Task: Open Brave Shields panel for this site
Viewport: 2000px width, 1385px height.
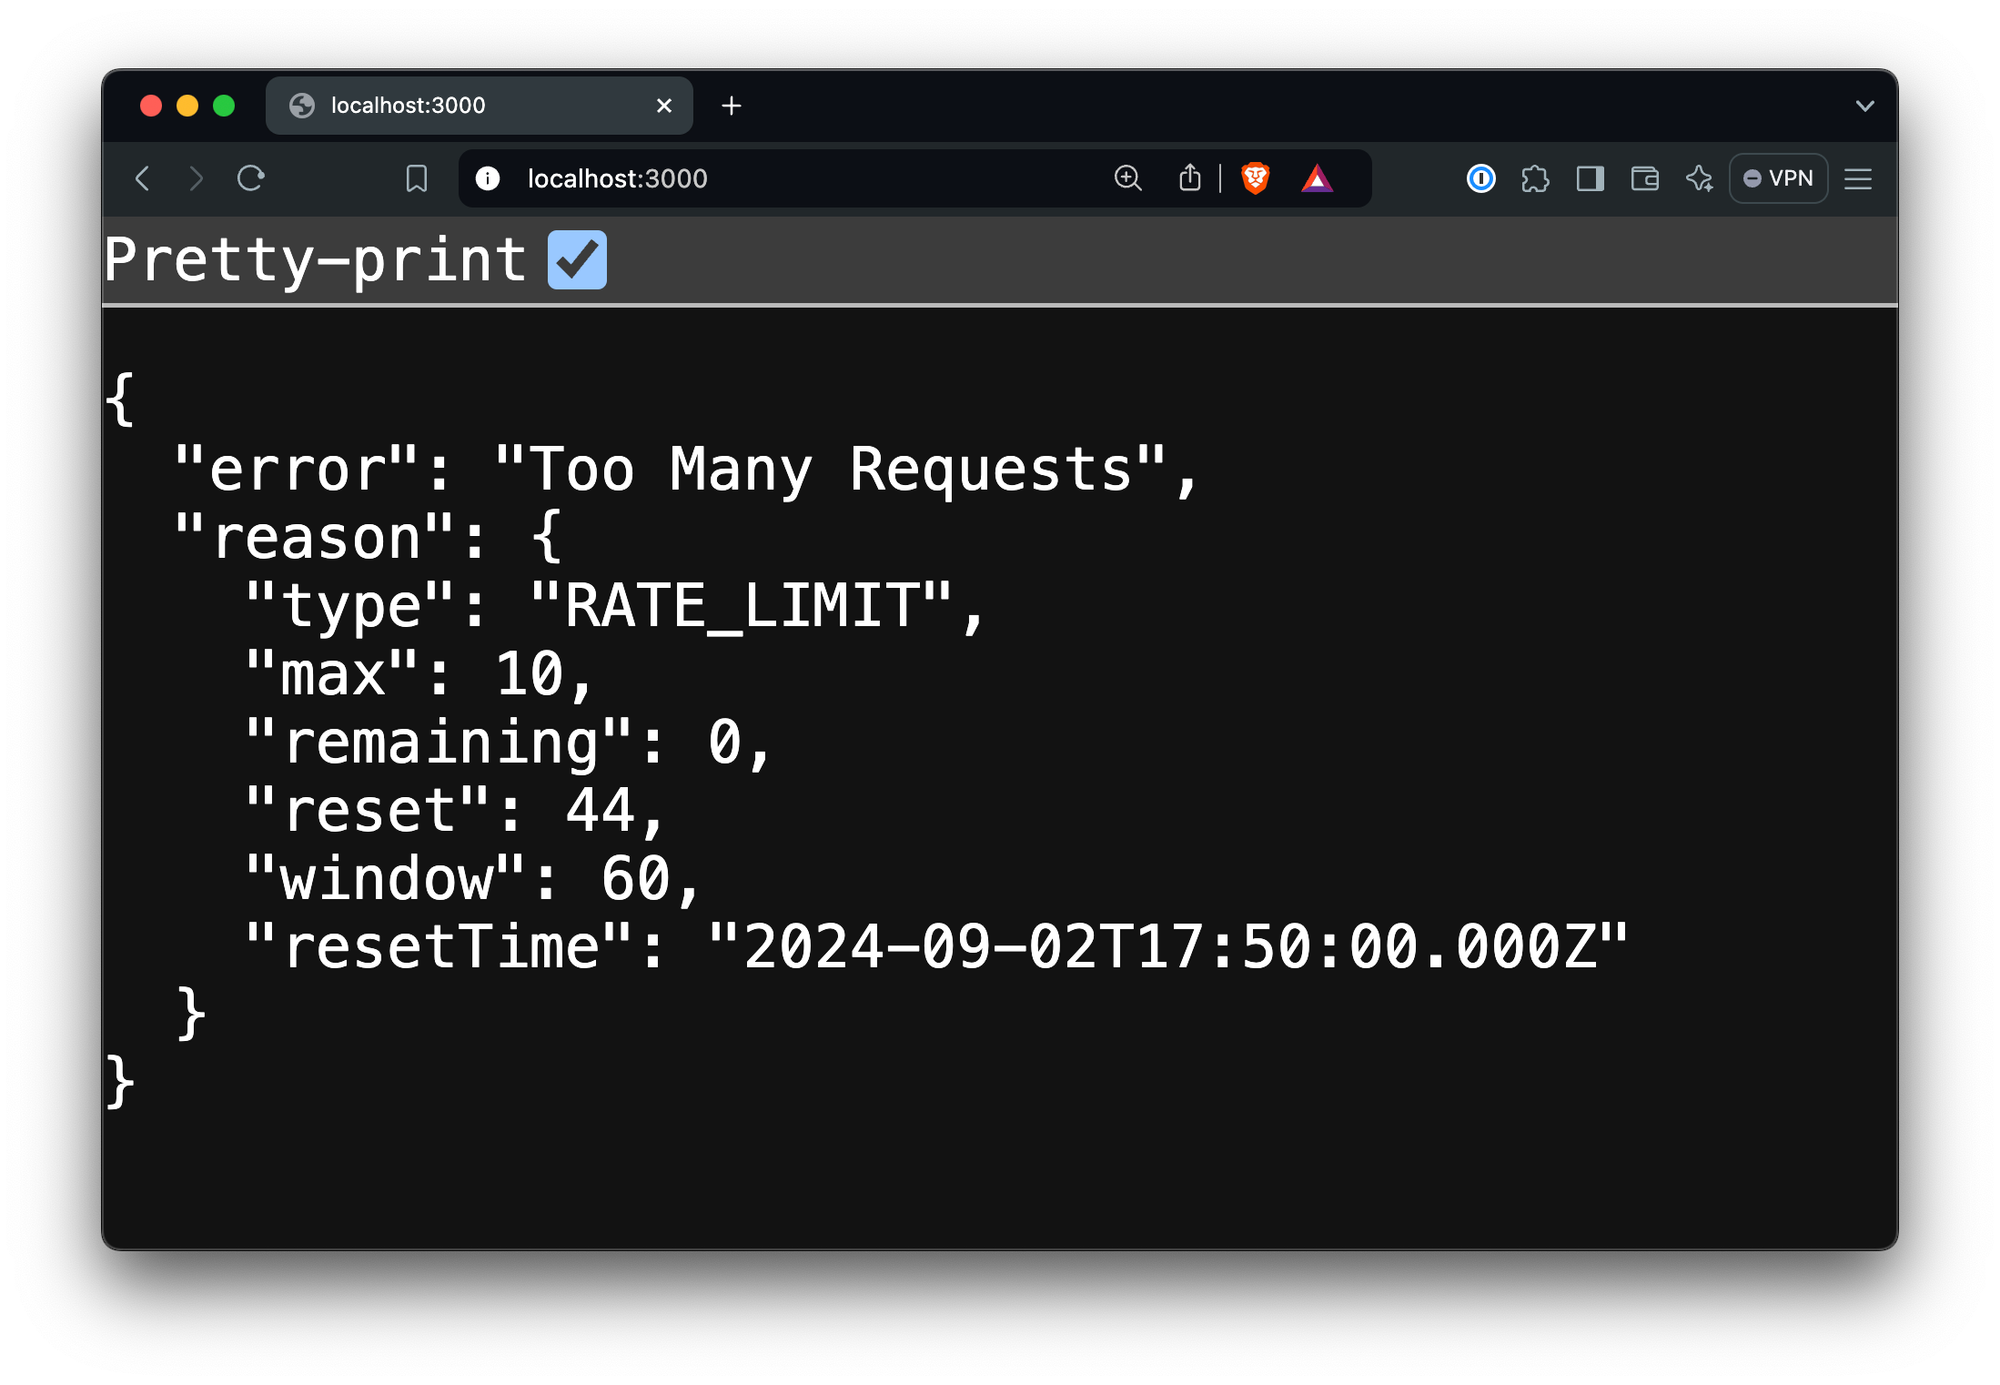Action: point(1254,179)
